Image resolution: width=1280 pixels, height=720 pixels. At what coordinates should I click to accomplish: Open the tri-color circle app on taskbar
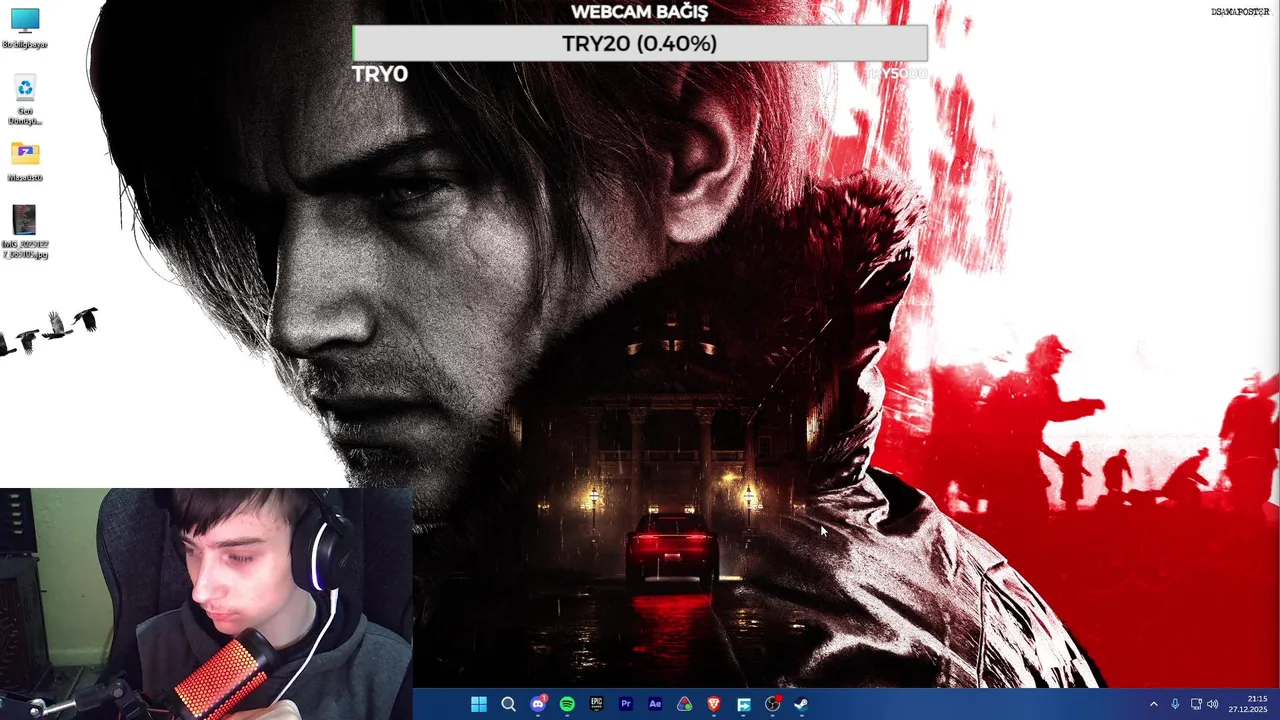[685, 704]
